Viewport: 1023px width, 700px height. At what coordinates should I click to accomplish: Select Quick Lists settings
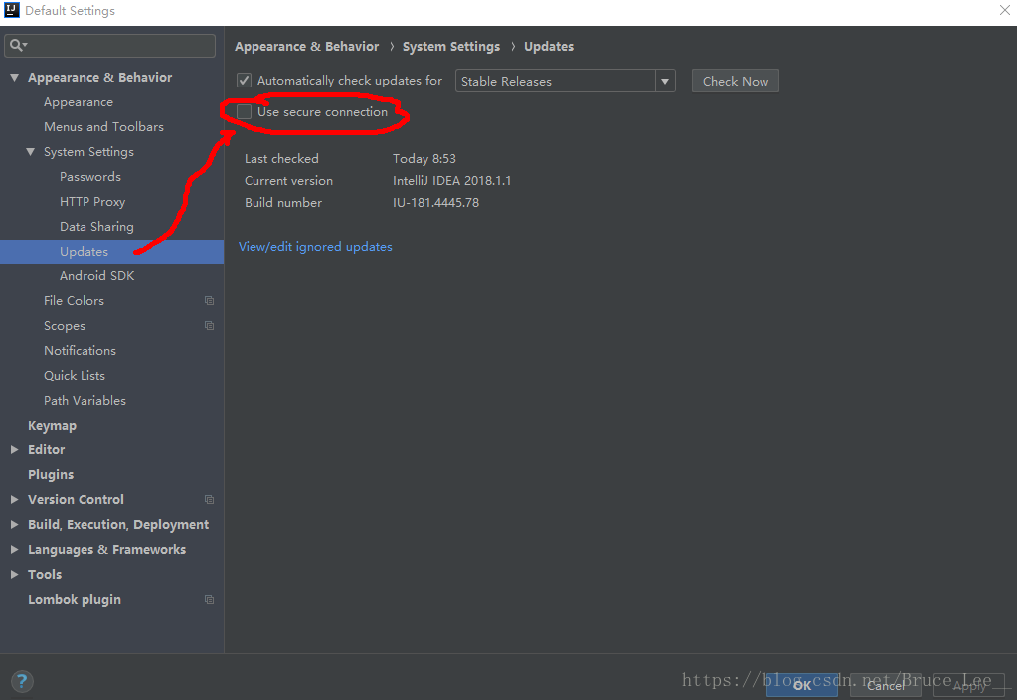click(74, 375)
